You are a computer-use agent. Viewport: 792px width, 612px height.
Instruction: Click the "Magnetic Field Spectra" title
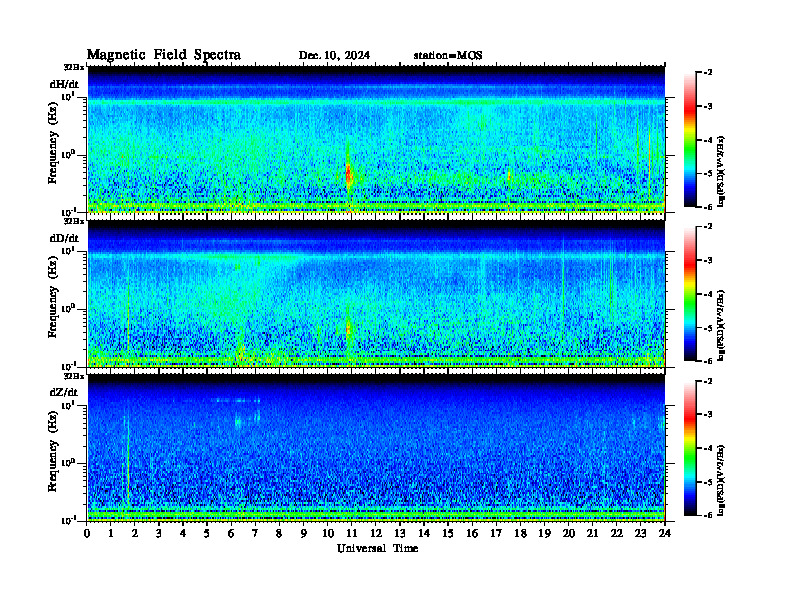[164, 55]
